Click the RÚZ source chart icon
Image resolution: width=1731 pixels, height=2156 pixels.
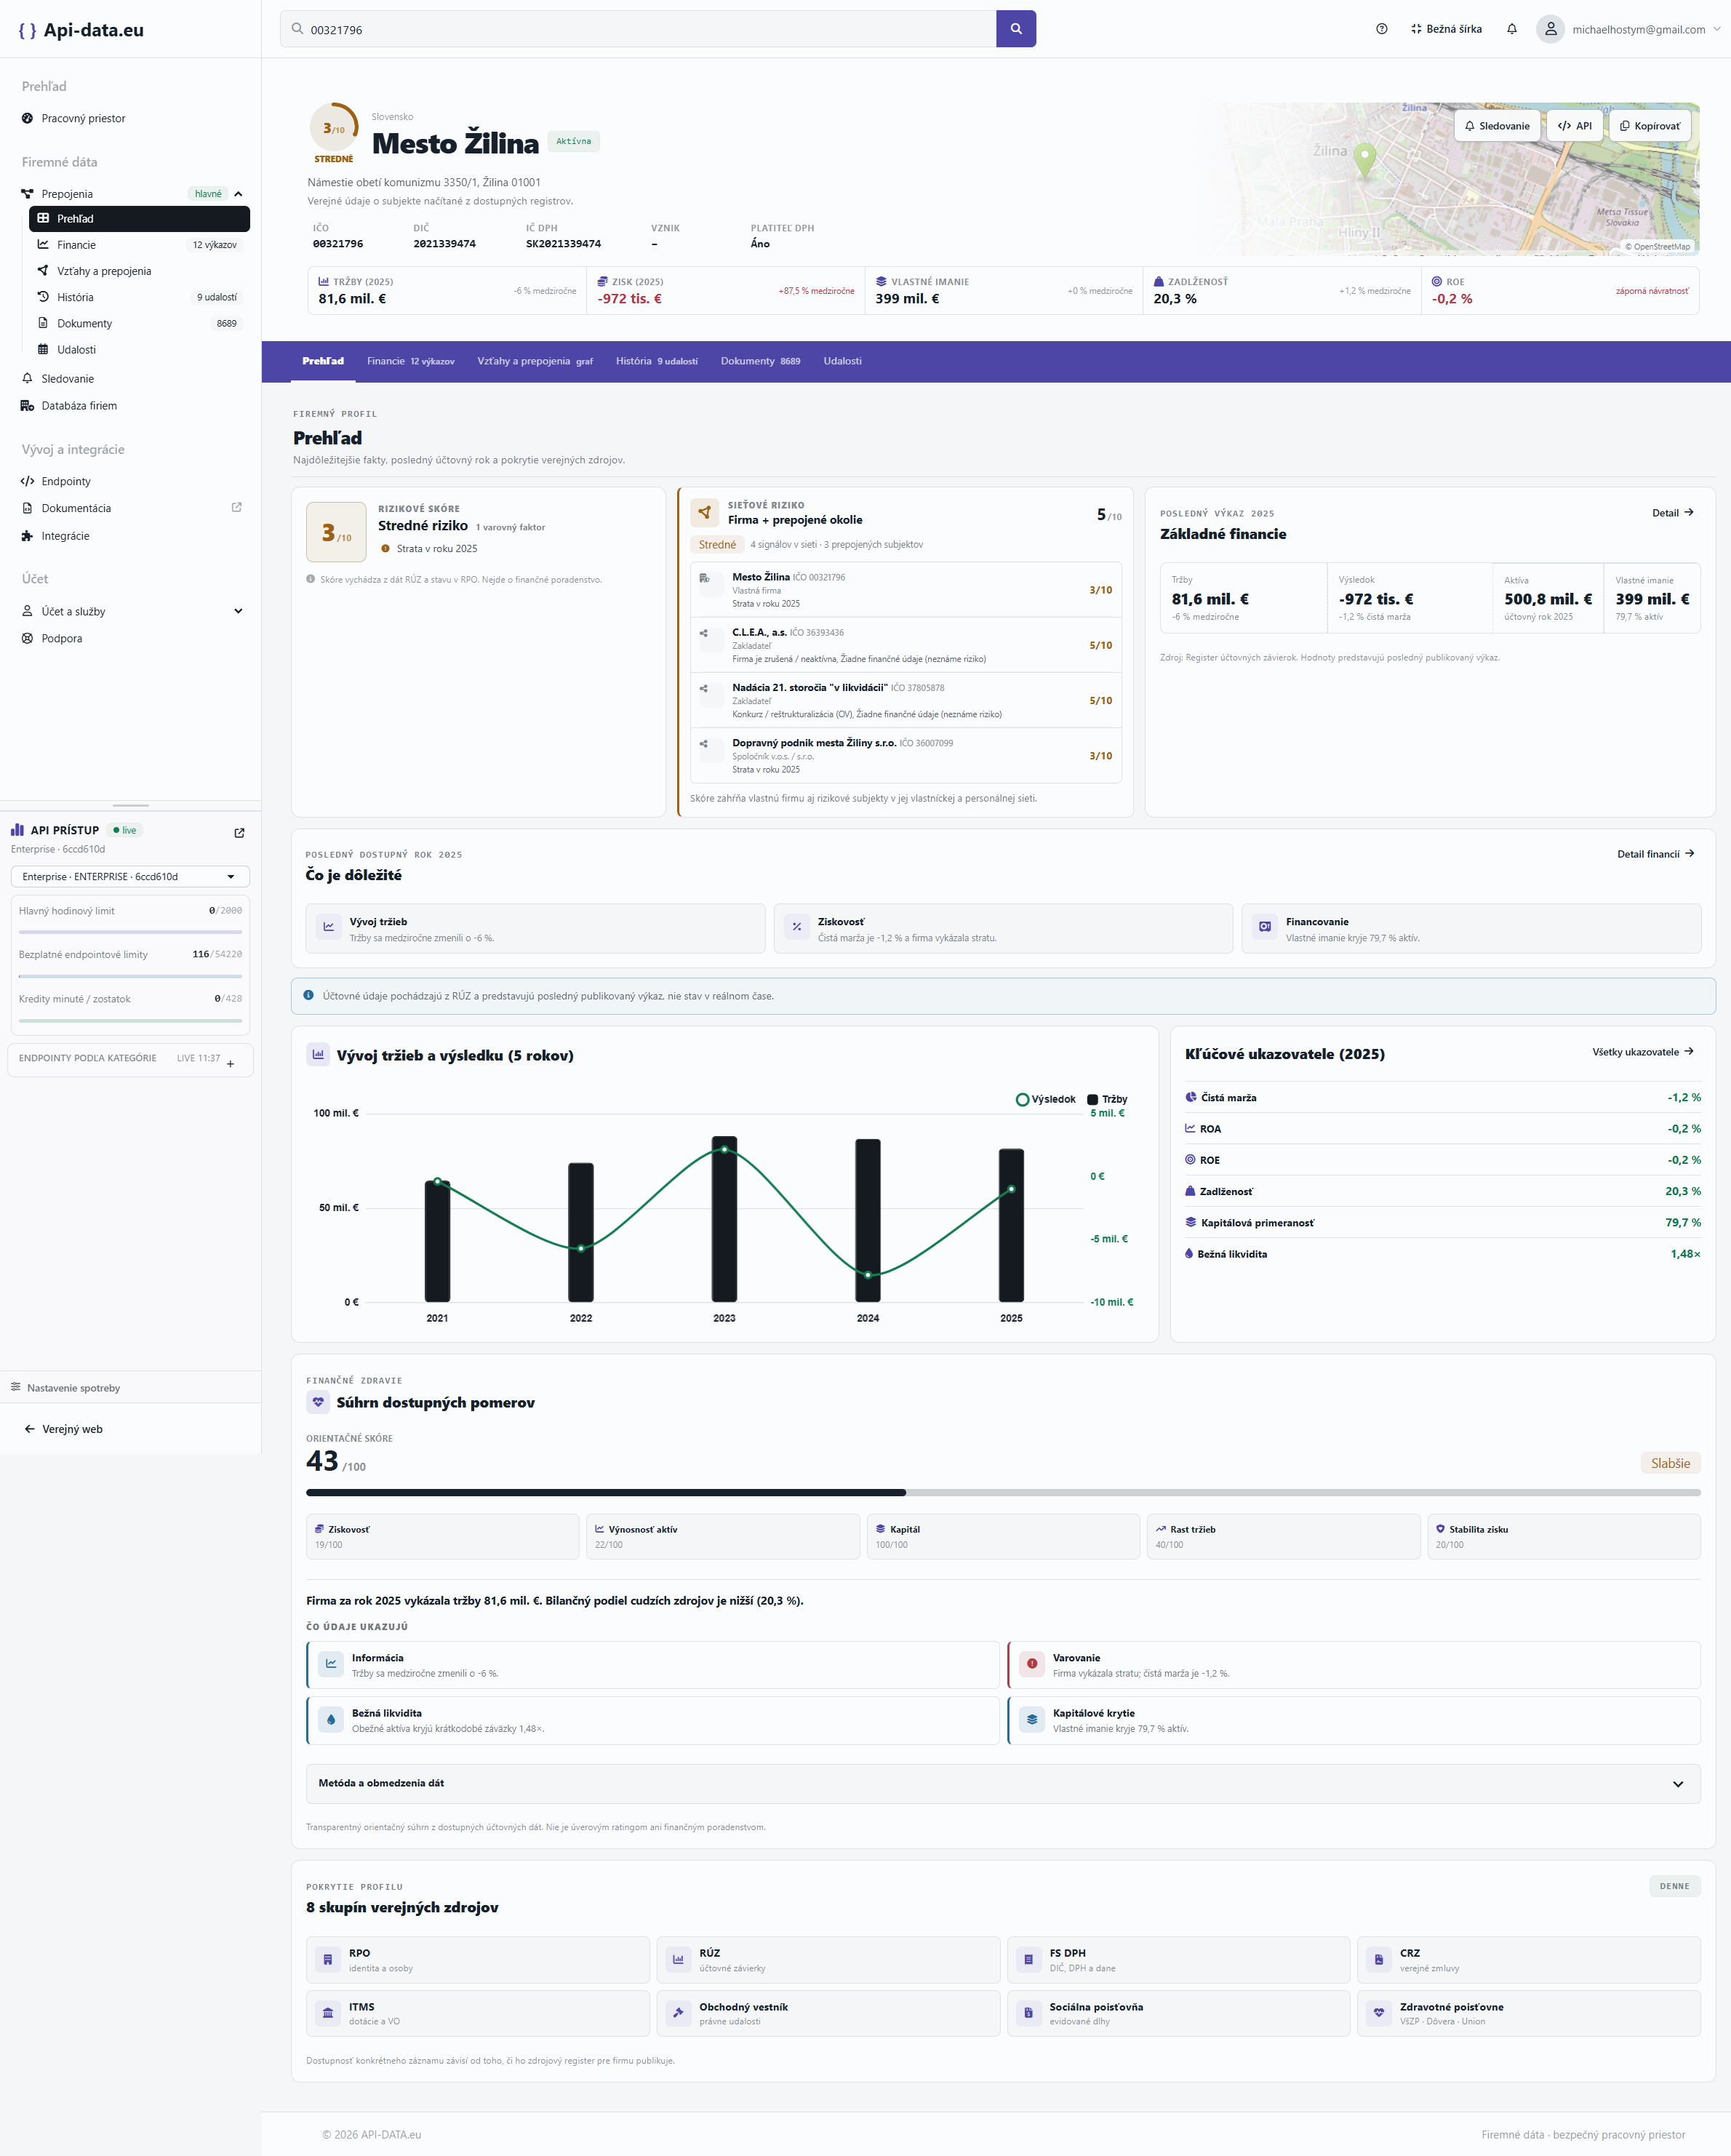click(x=678, y=1960)
